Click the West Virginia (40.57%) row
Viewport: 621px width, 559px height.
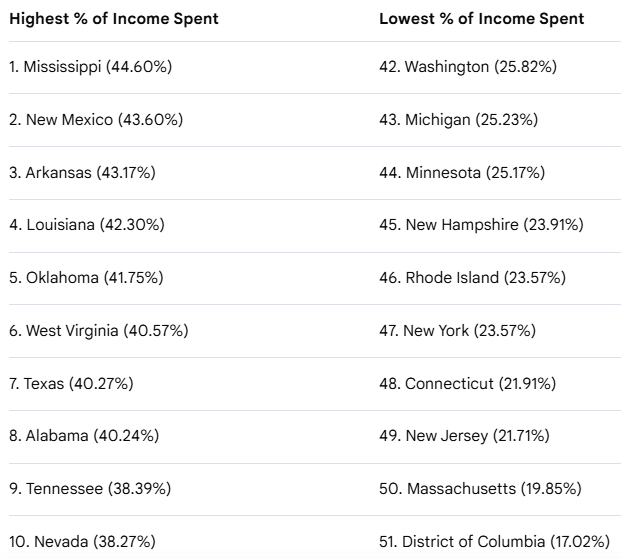coord(99,331)
